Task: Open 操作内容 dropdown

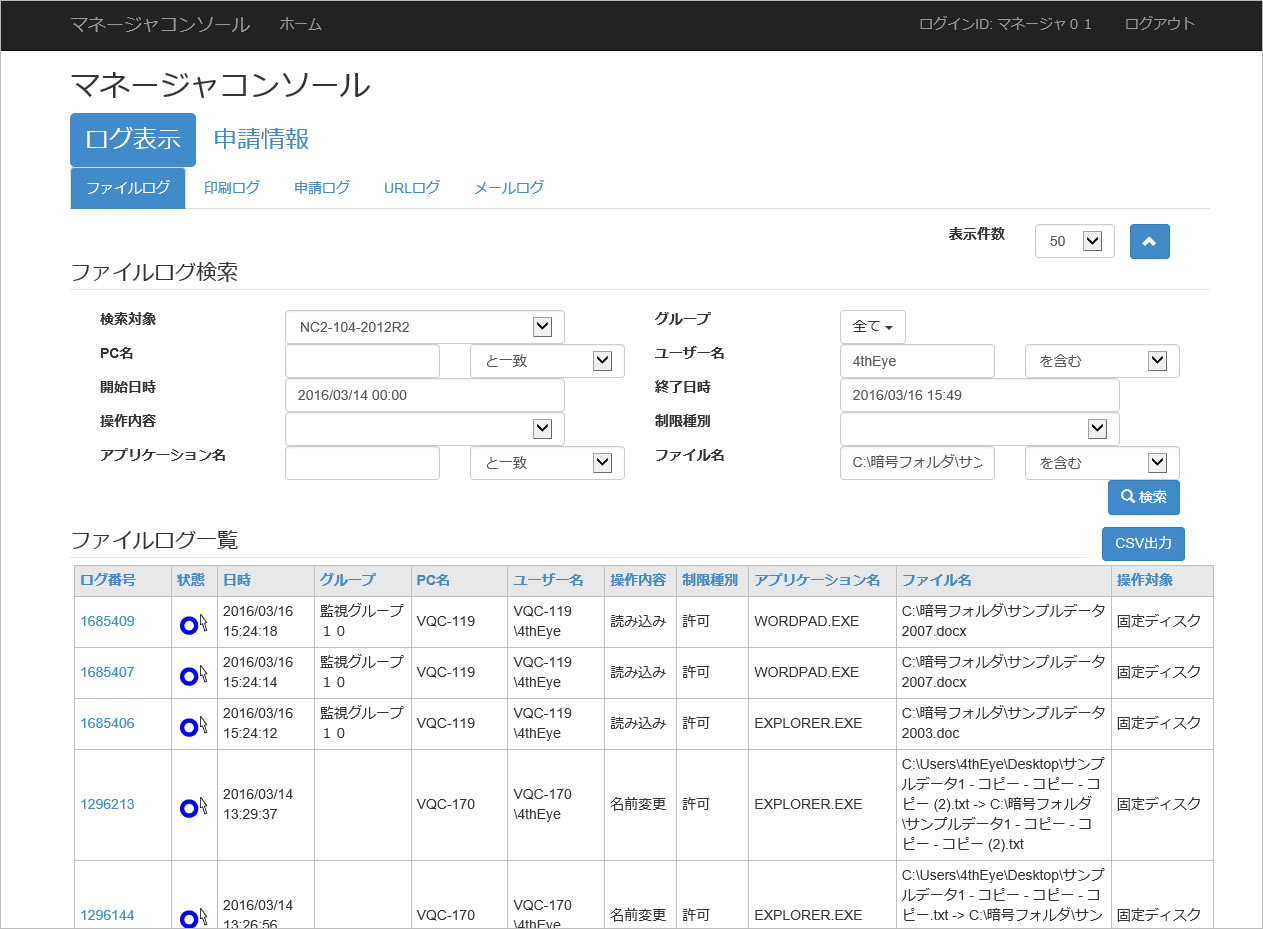Action: pyautogui.click(x=425, y=429)
